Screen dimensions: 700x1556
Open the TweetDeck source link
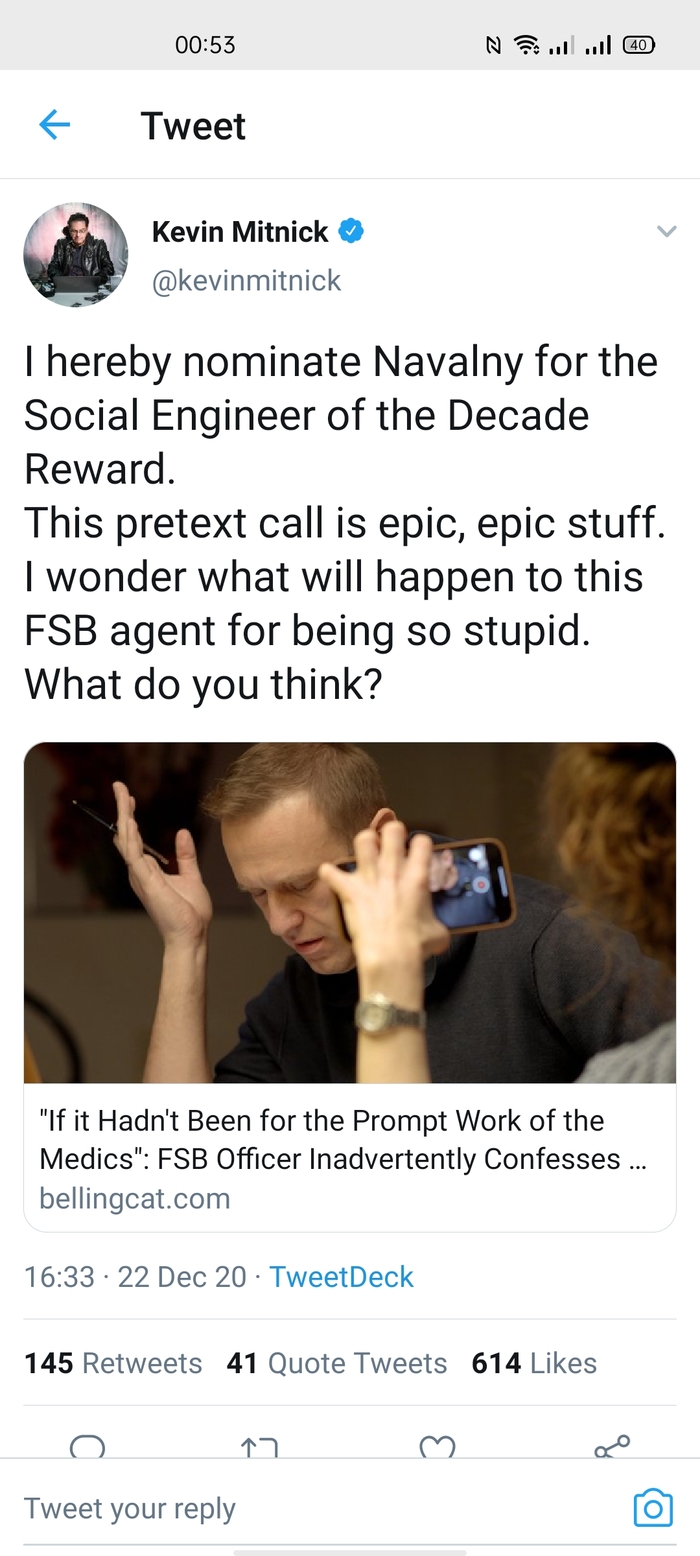(341, 1277)
